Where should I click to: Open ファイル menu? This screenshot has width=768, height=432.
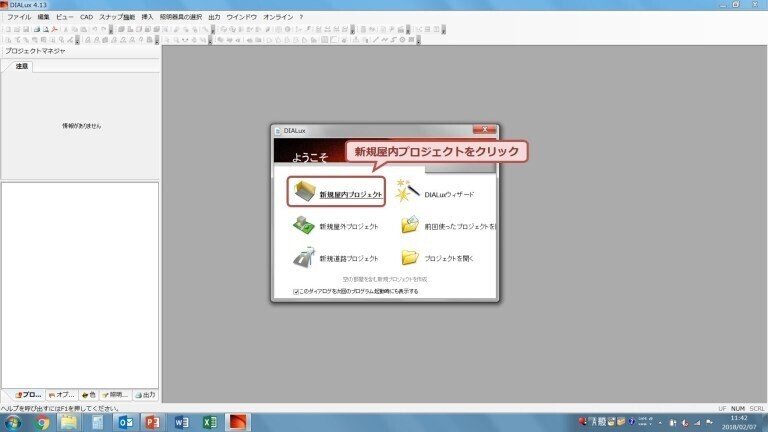19,17
